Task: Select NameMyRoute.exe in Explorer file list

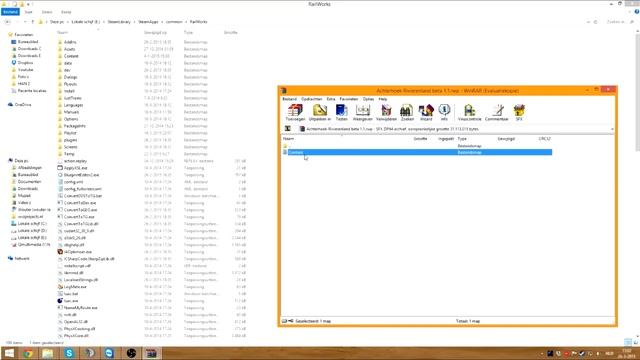Action: tap(80, 308)
